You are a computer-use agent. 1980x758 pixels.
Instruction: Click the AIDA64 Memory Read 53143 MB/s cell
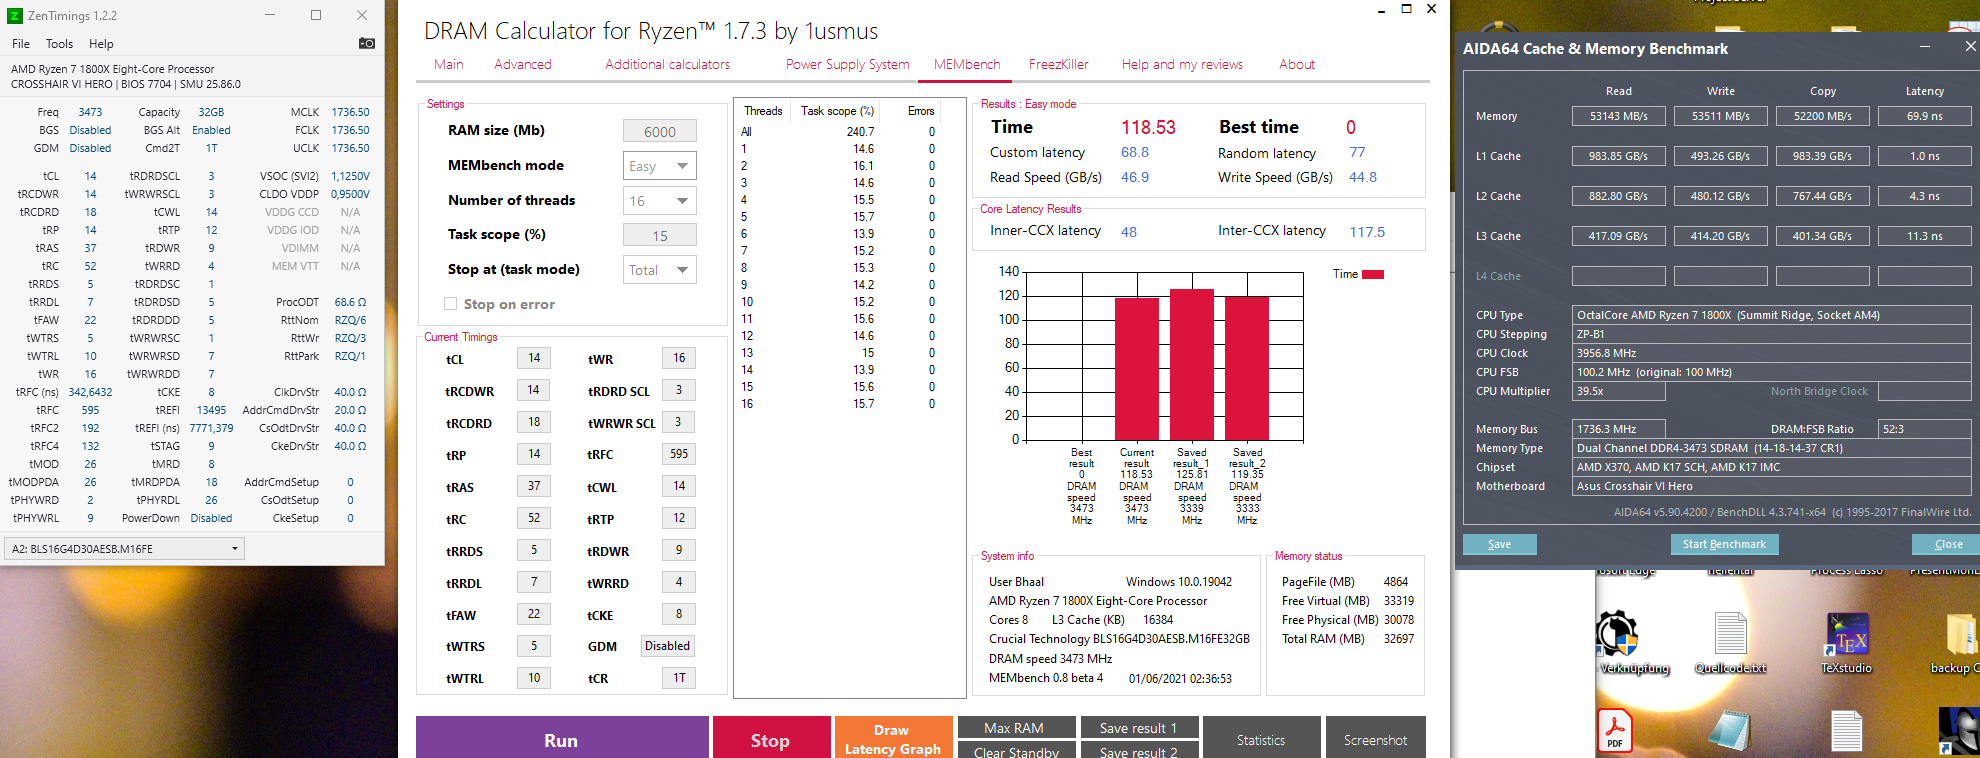1618,116
